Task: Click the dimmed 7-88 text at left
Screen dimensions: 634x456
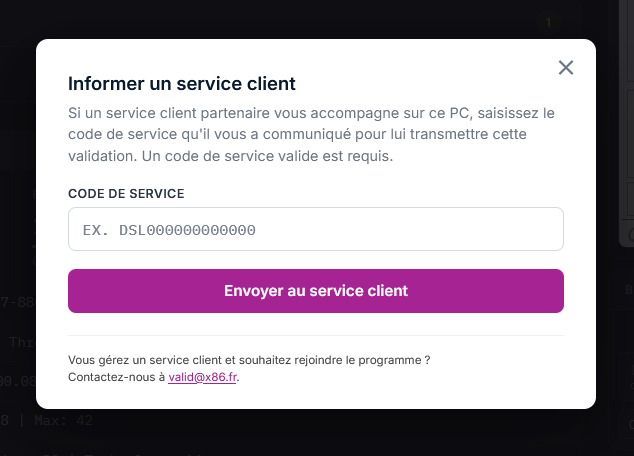Action: [17, 302]
